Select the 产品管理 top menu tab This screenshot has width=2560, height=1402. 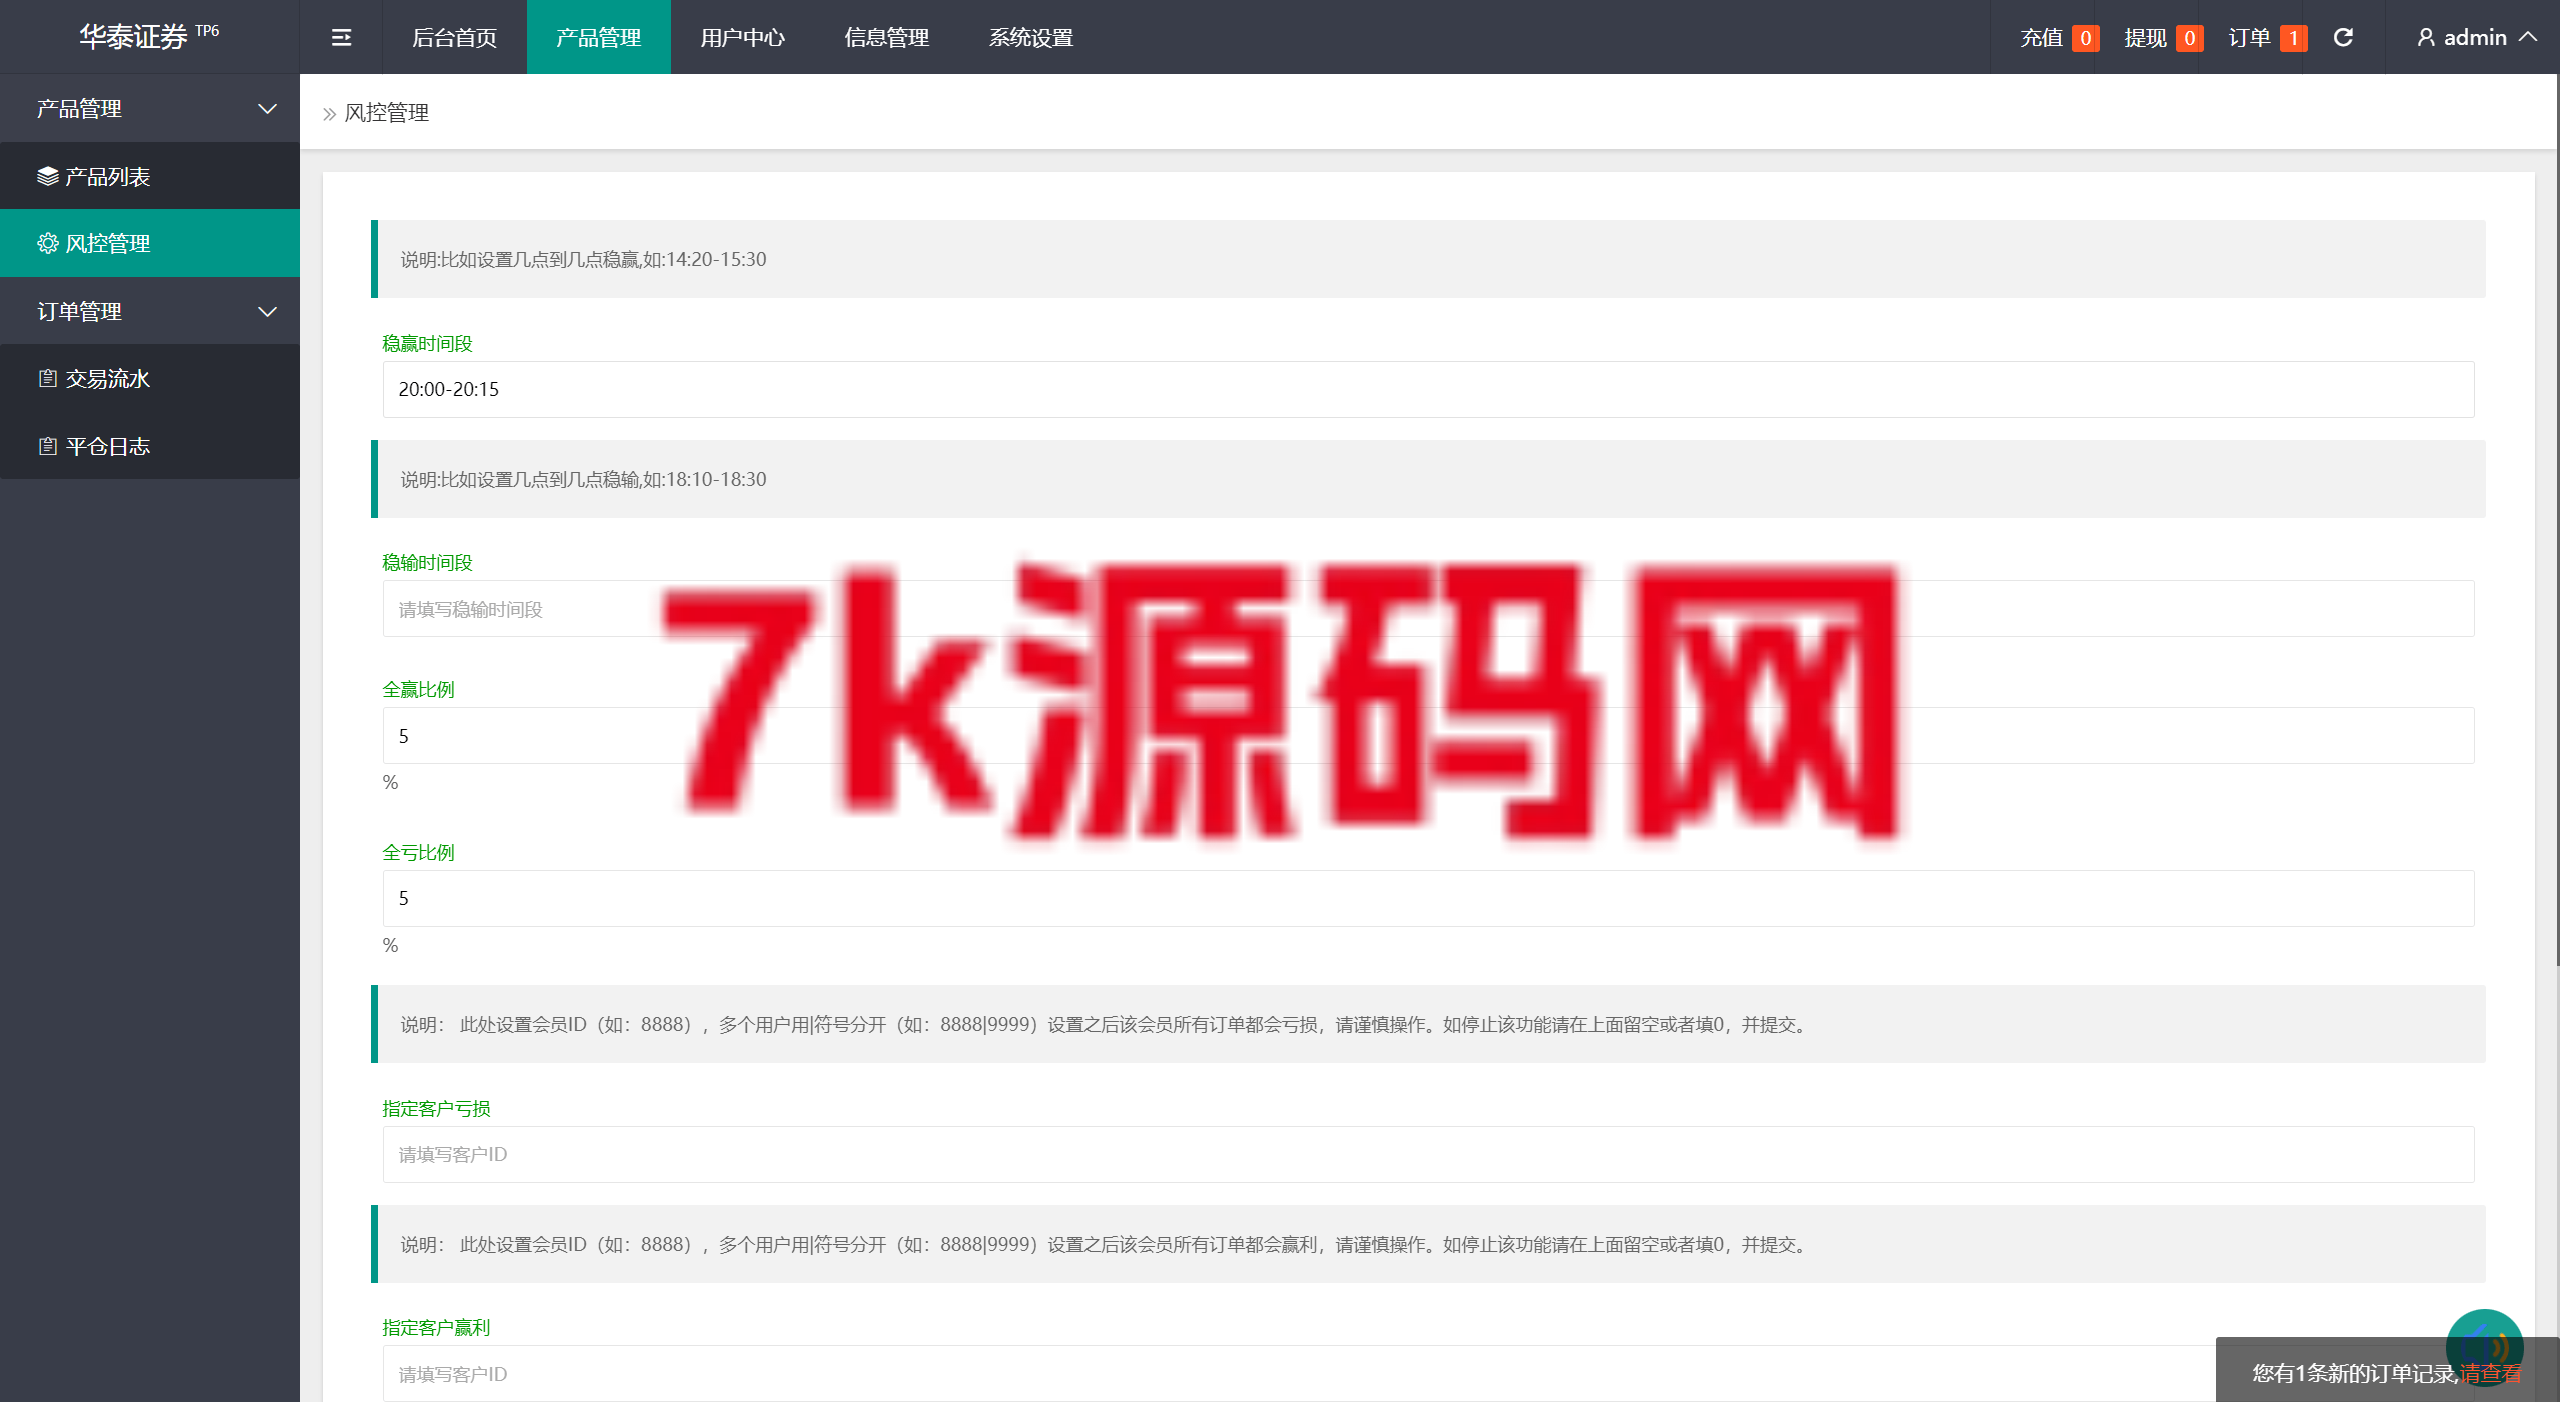coord(598,37)
